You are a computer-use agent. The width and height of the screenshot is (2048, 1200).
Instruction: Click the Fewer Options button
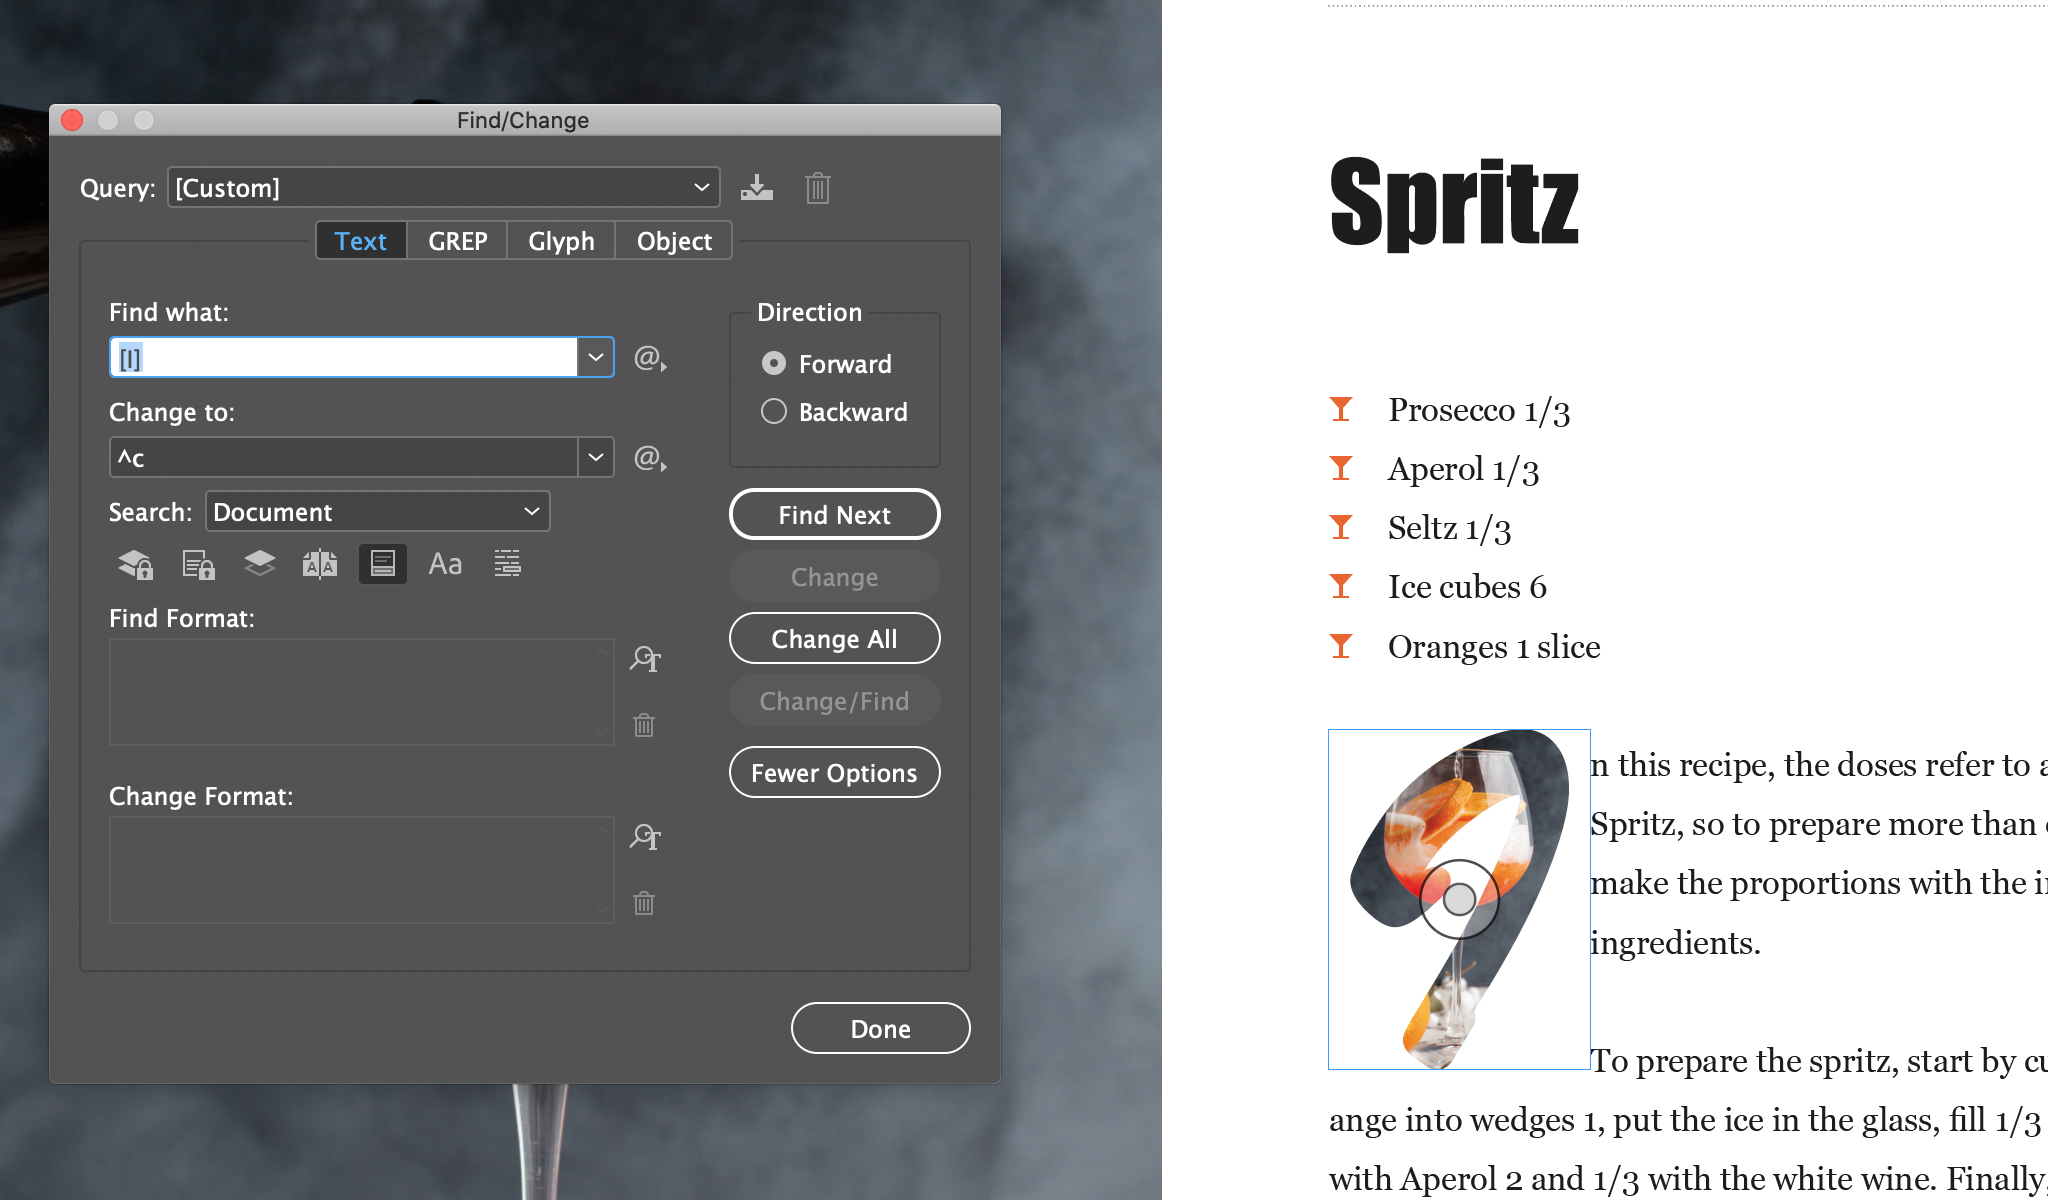pos(835,773)
